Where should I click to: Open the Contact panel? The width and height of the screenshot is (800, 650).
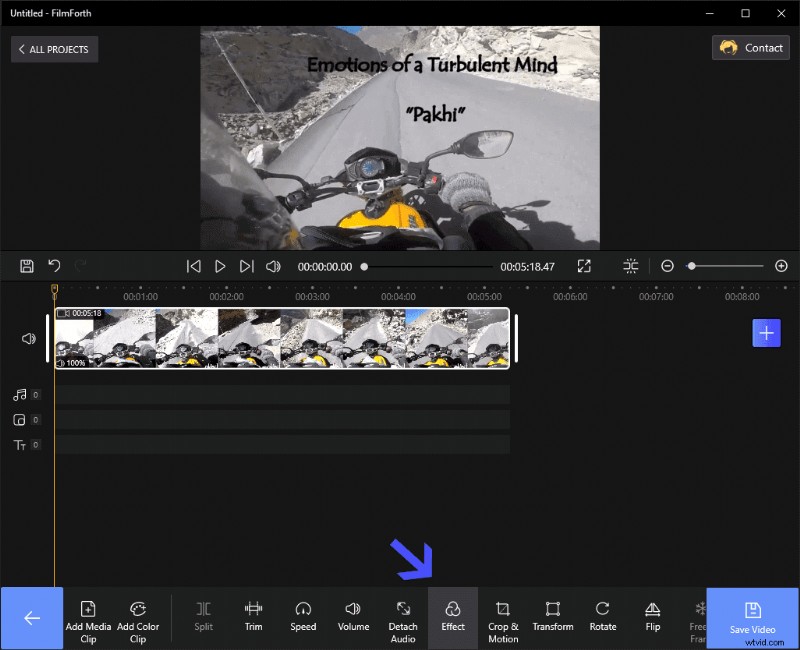(750, 47)
